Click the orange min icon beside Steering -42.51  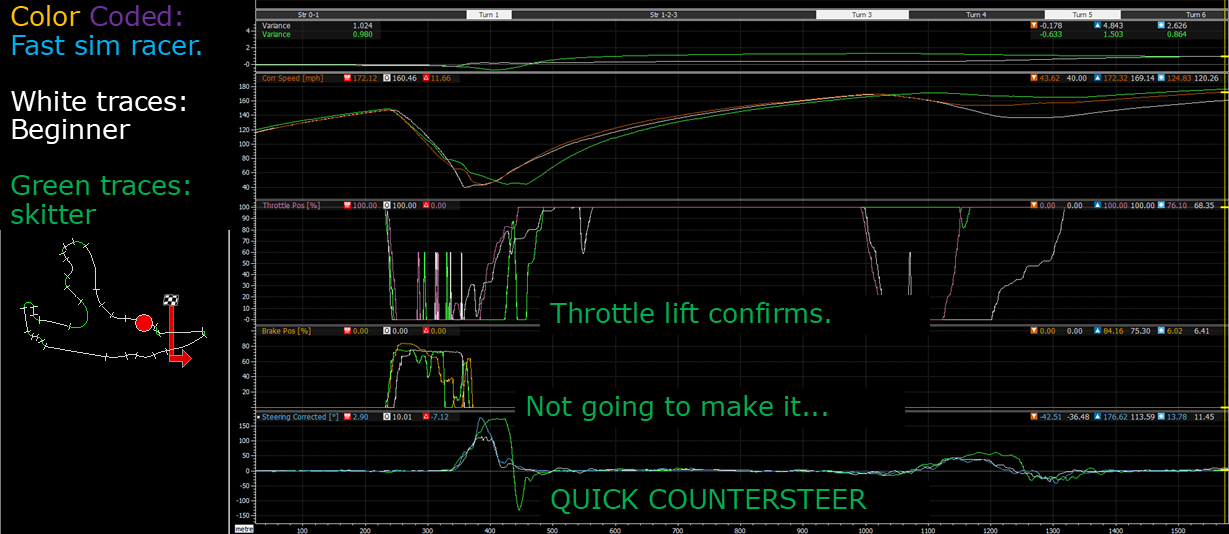coord(1035,416)
